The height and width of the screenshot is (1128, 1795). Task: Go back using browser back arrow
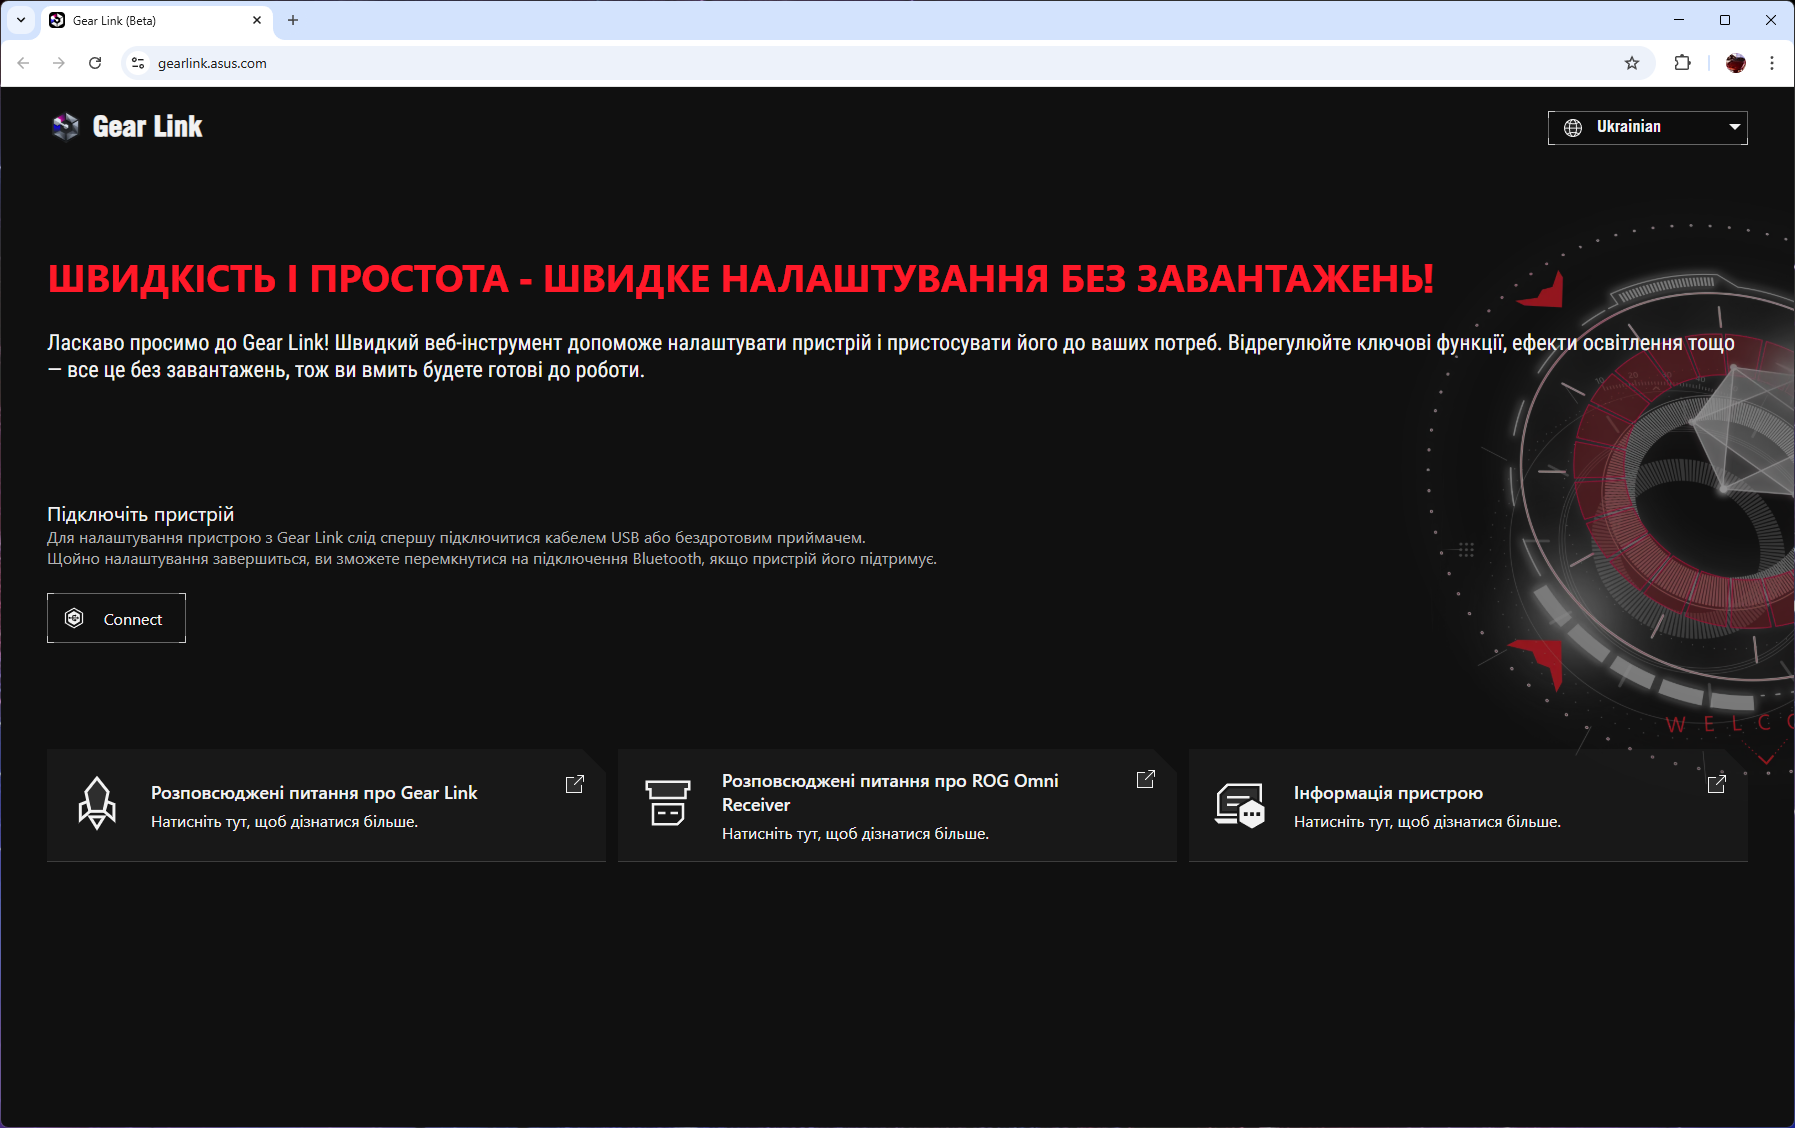[23, 63]
